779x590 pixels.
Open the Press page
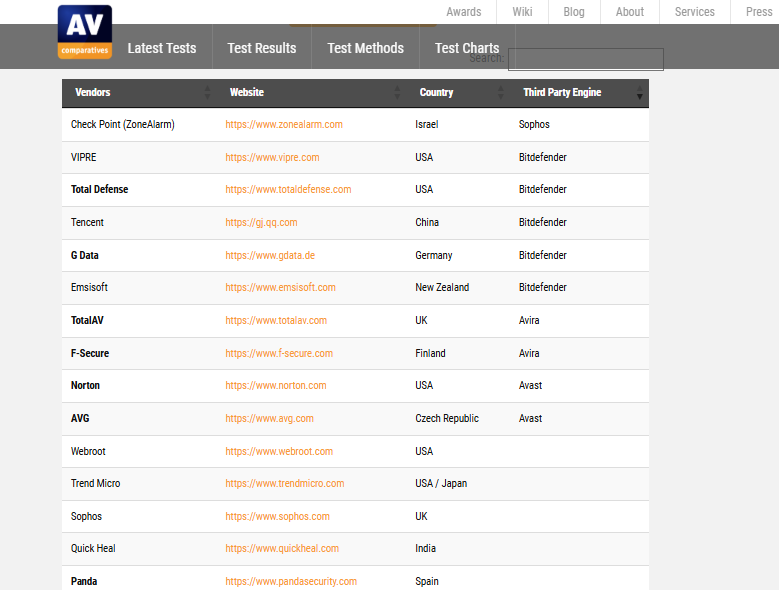759,12
